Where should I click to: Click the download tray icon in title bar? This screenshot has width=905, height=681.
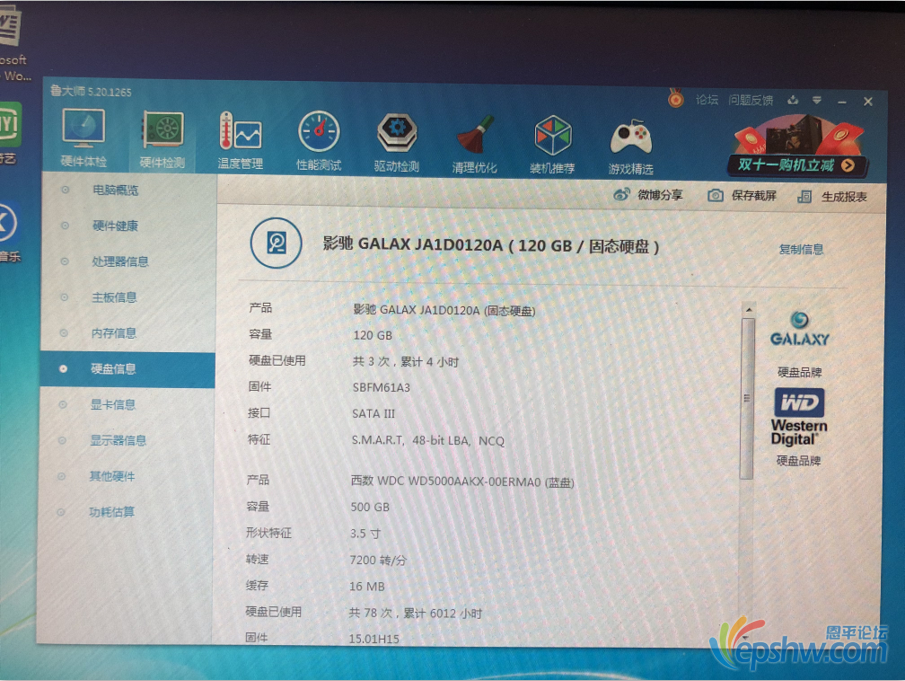[x=793, y=100]
